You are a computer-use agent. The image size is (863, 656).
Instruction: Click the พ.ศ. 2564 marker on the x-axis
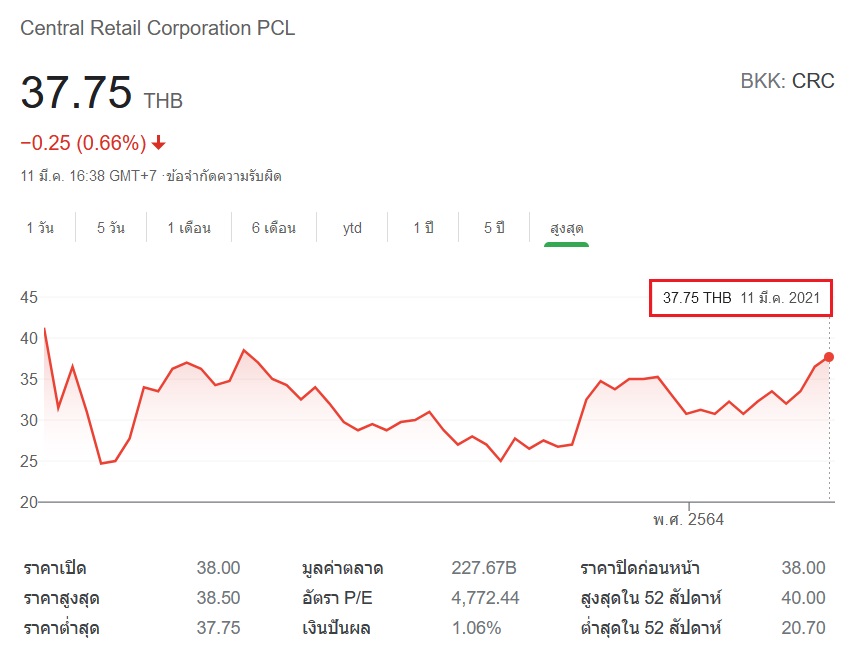(688, 520)
